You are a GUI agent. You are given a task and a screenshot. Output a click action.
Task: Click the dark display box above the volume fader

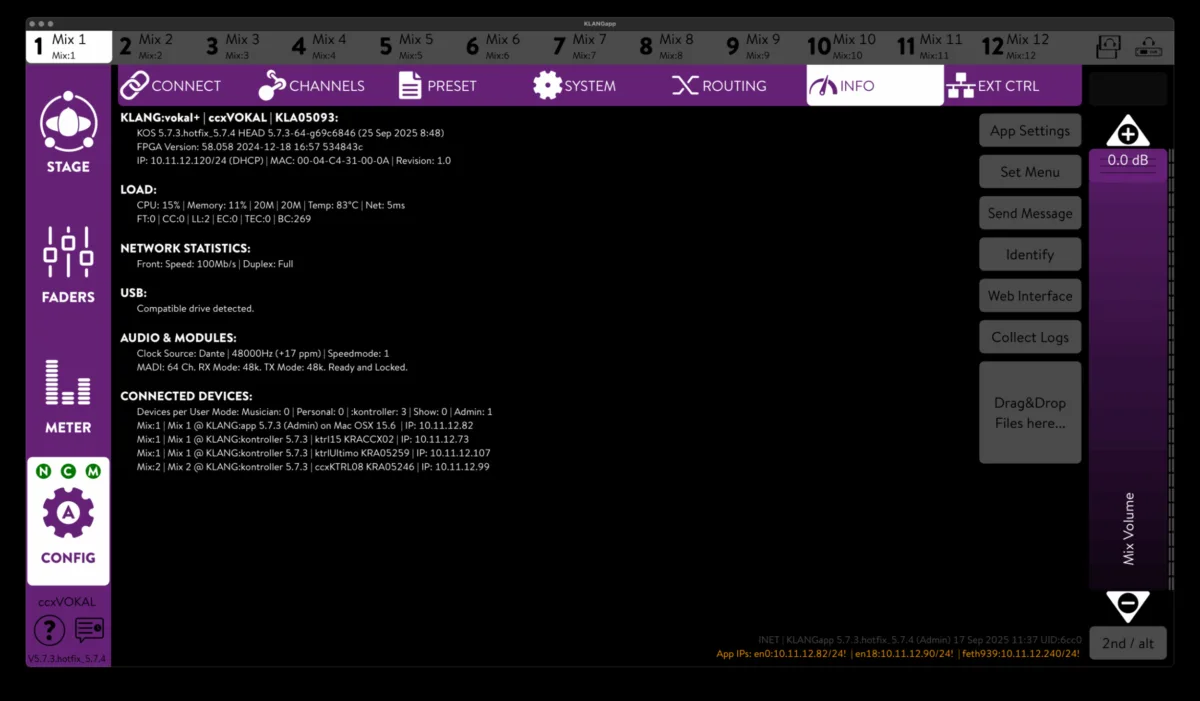click(x=1127, y=89)
